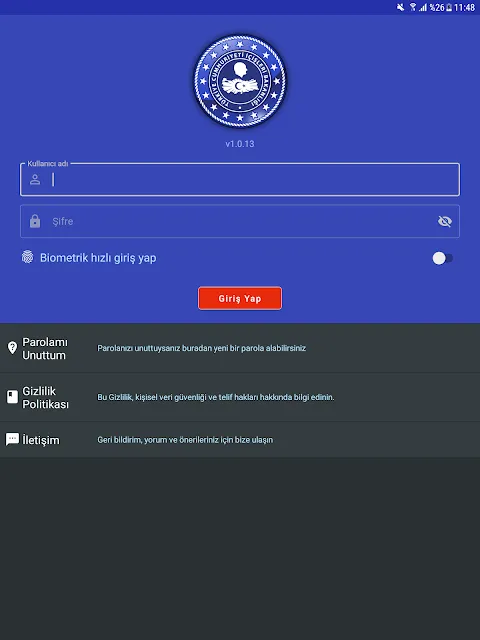Click the İletişim chat bubble icon

[12, 439]
